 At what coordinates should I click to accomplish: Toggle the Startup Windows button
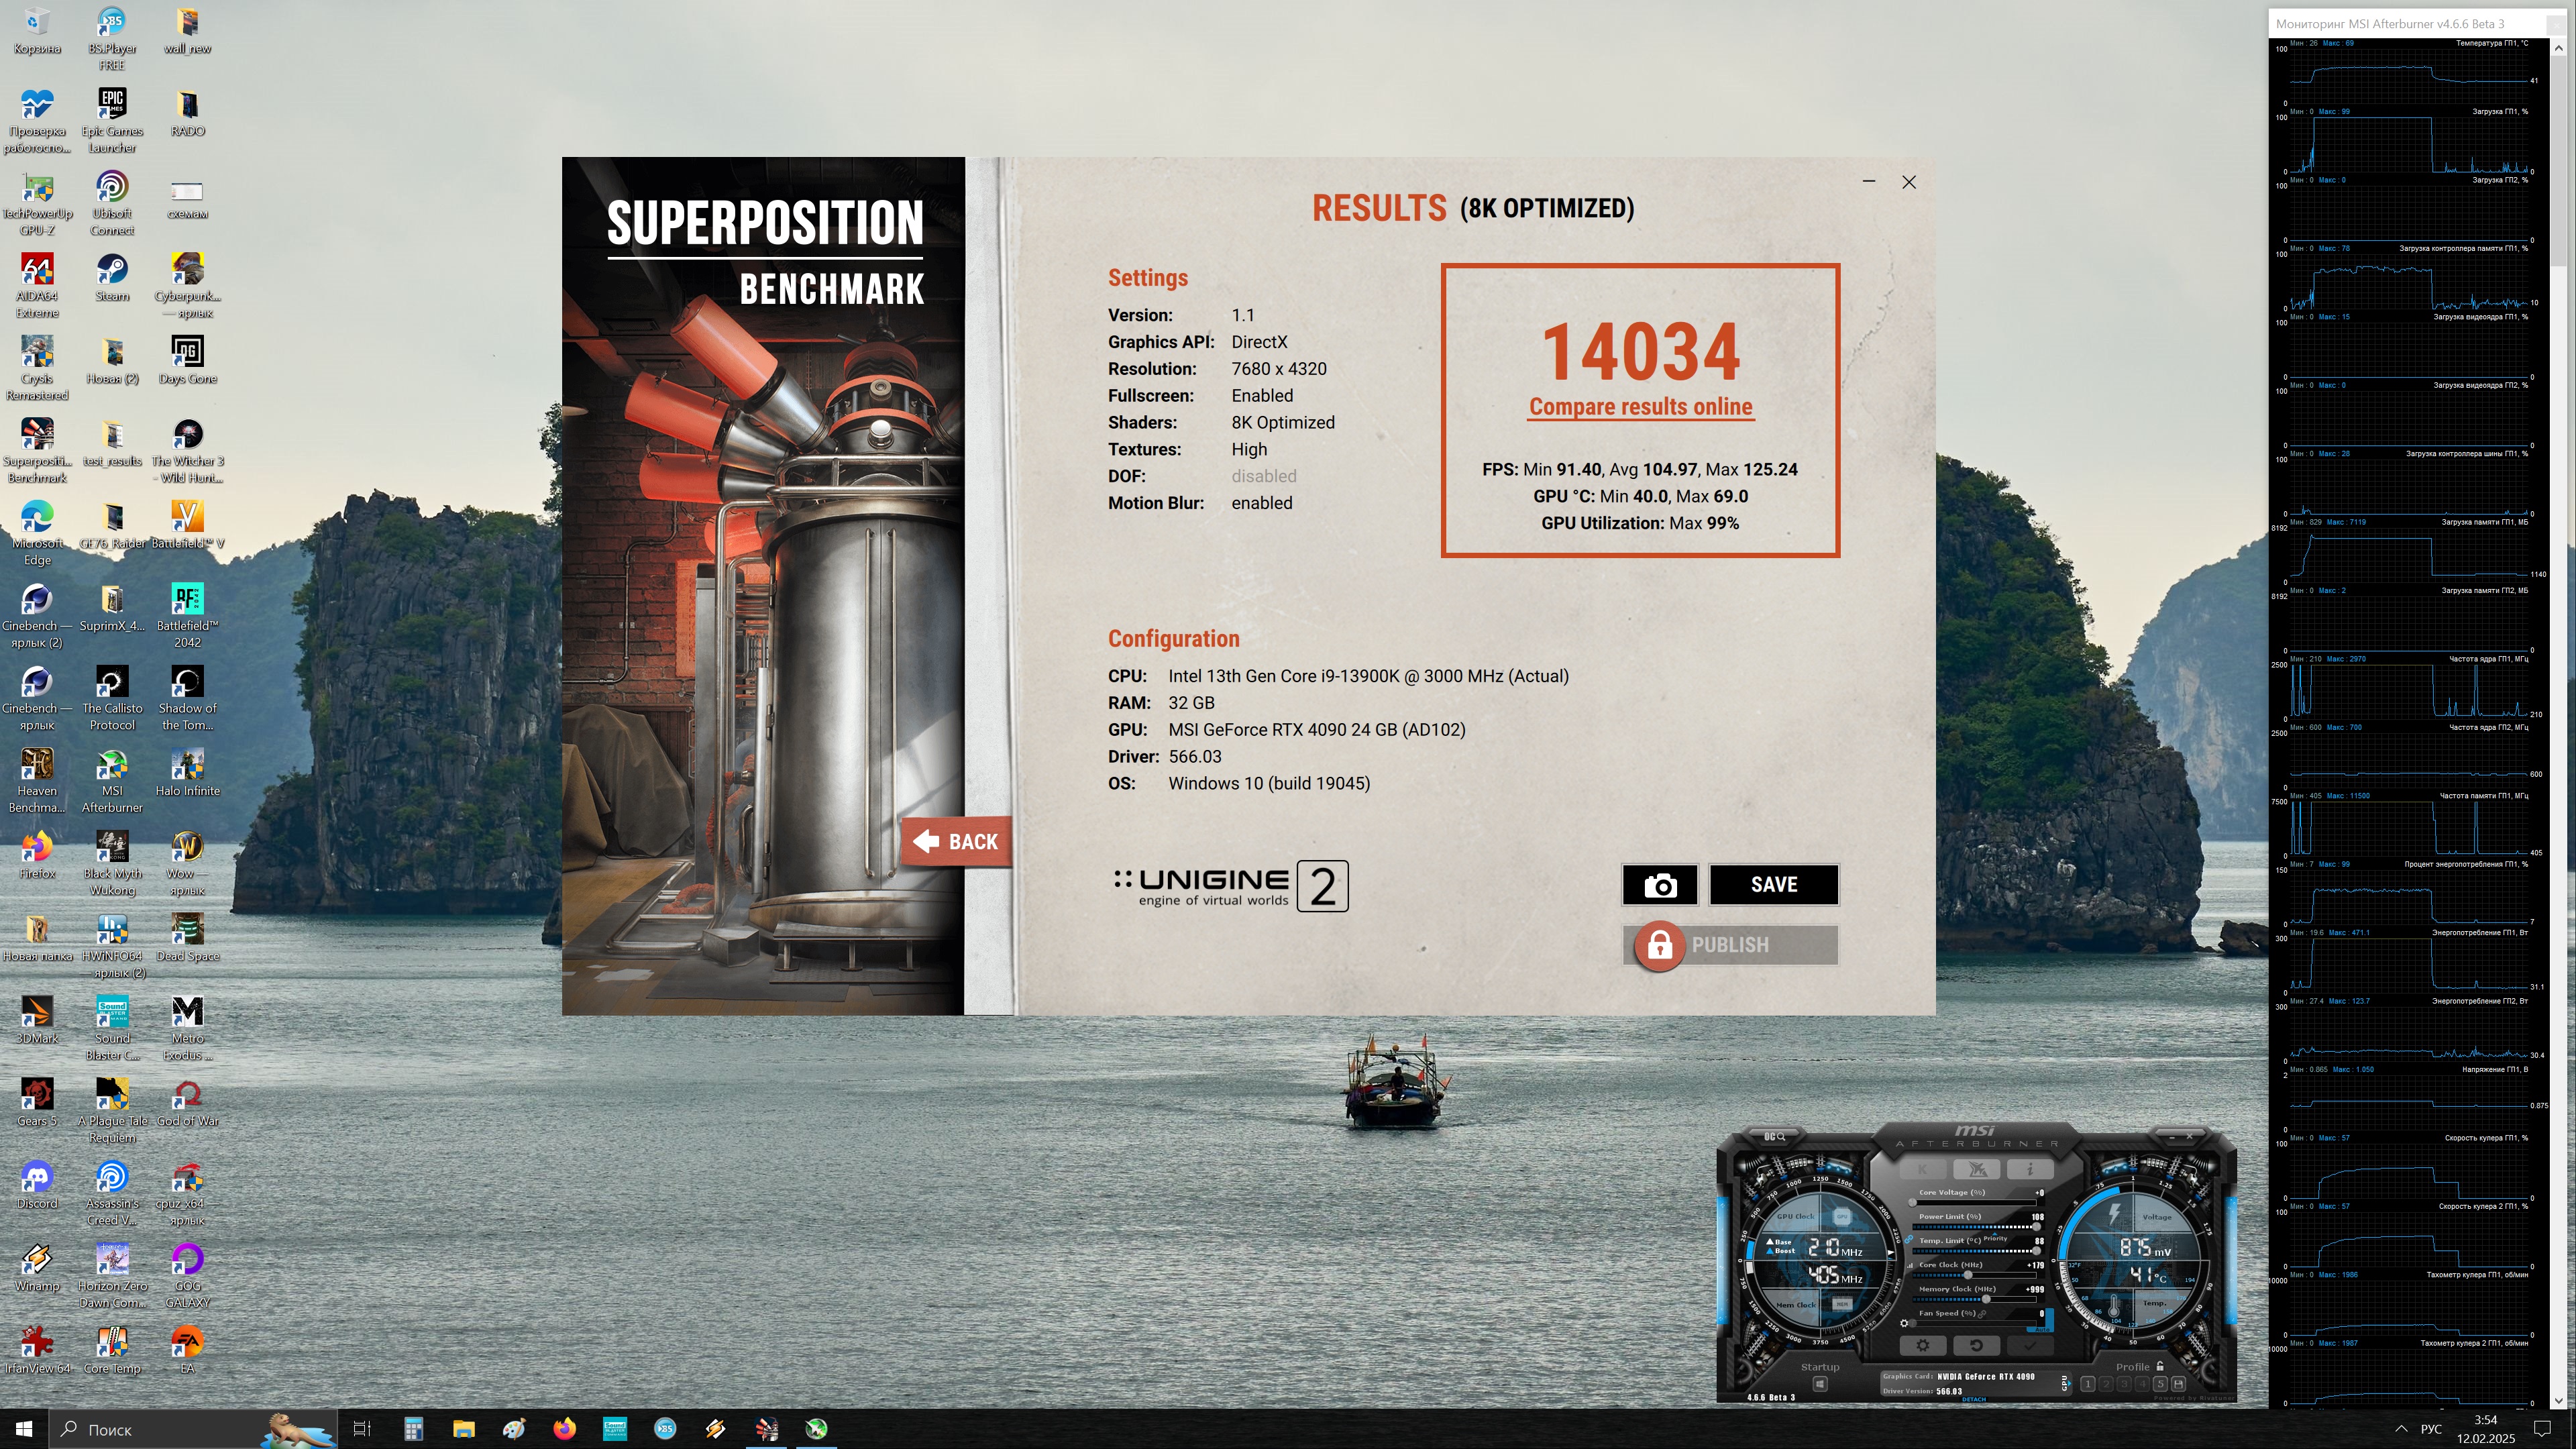[x=1820, y=1384]
